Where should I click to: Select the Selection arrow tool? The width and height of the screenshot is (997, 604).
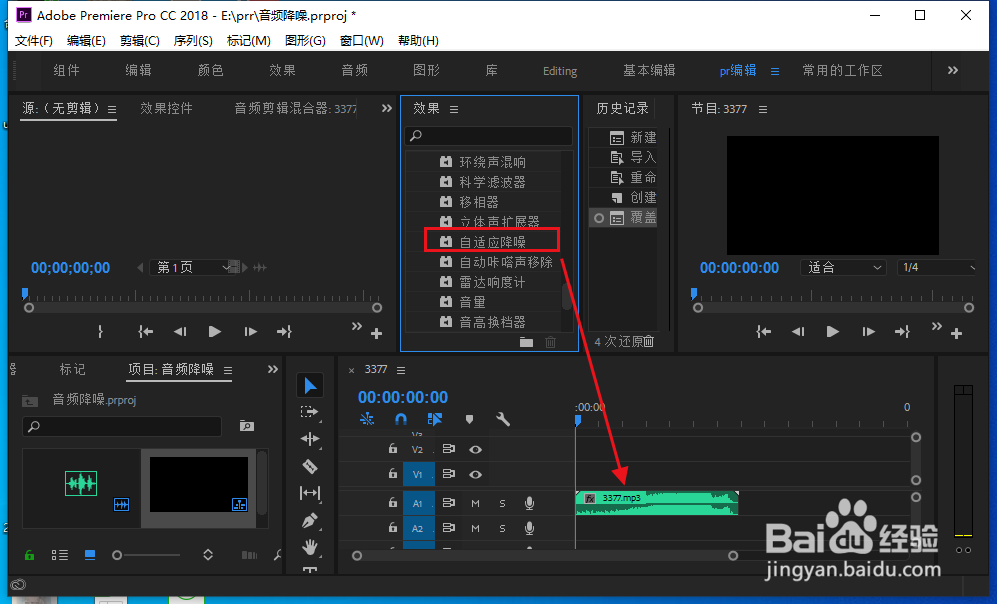(x=310, y=385)
